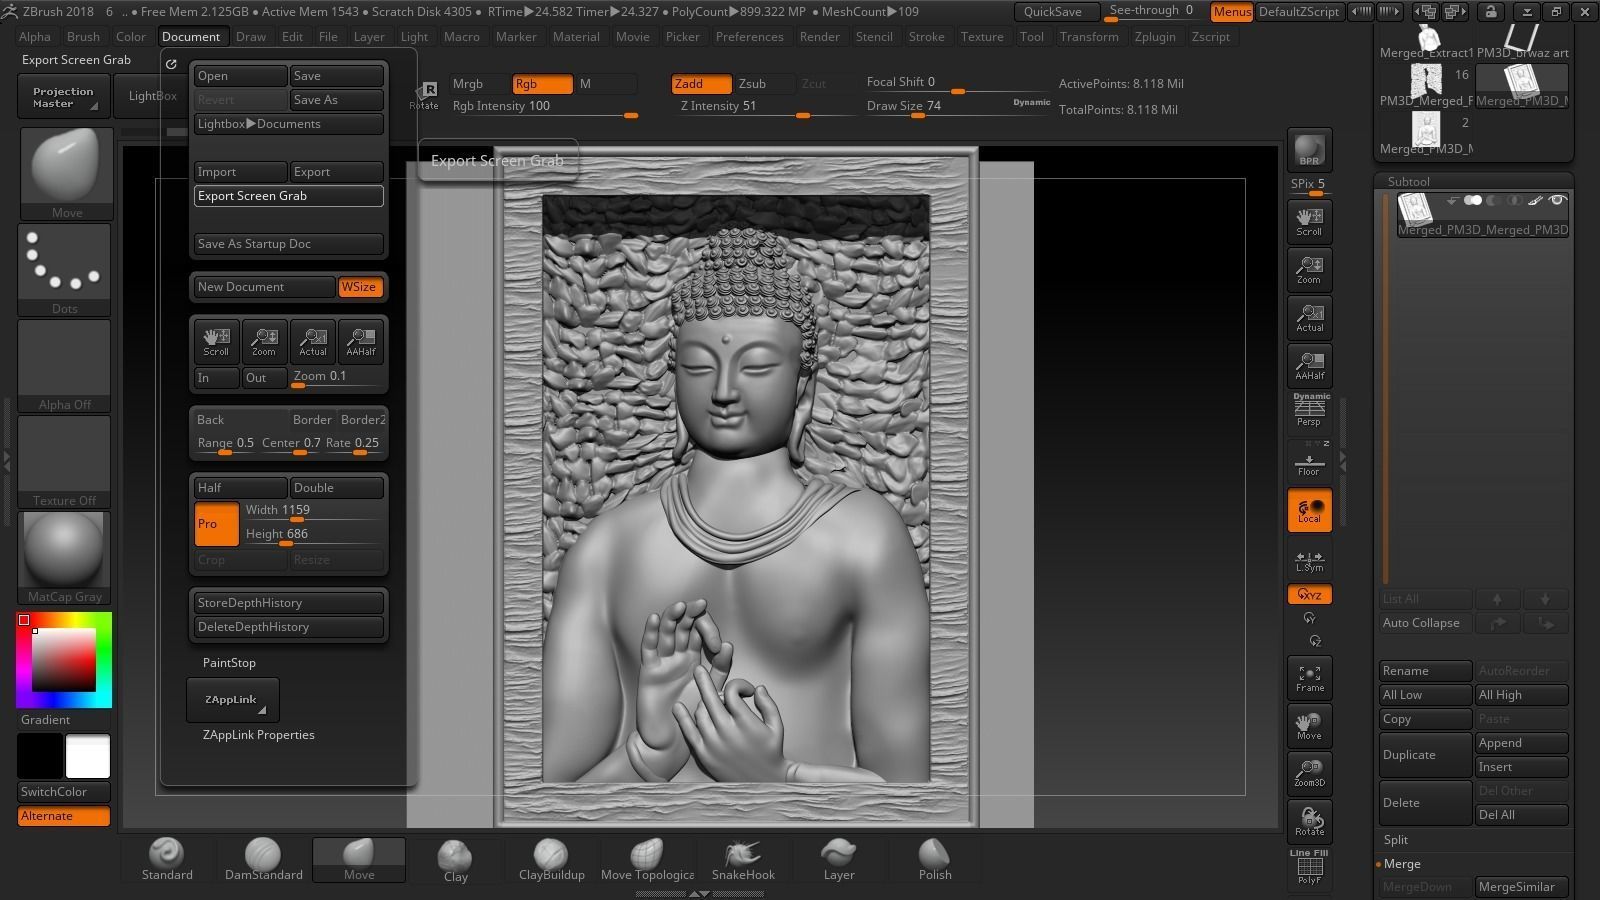Select the ClayBuildup brush
Viewport: 1600px width, 900px height.
551,860
